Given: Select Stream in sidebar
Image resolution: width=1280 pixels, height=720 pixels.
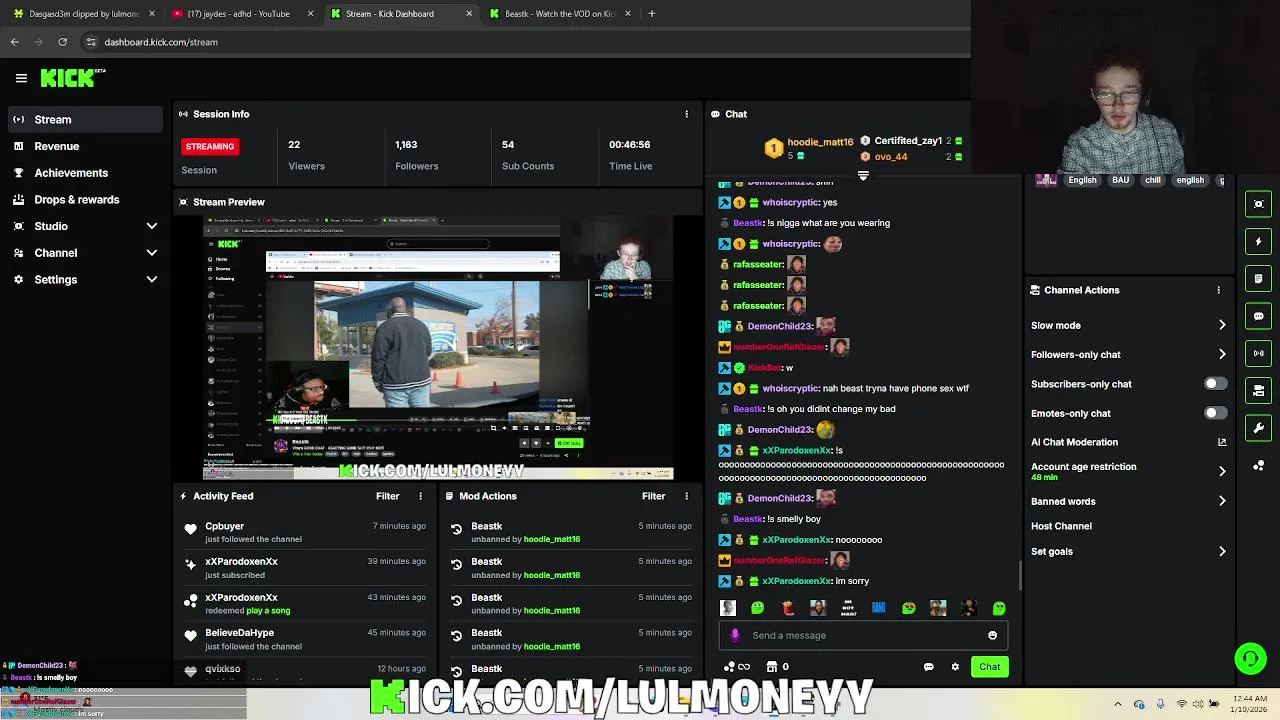Looking at the screenshot, I should coord(84,119).
